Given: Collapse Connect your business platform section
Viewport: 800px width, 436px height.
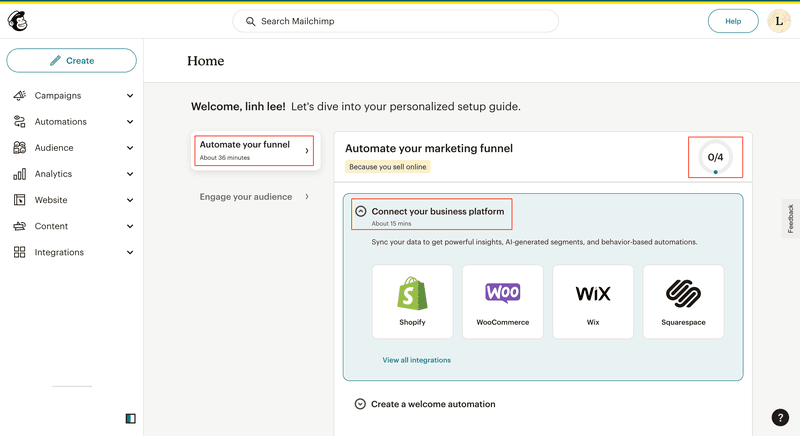Looking at the screenshot, I should click(361, 212).
